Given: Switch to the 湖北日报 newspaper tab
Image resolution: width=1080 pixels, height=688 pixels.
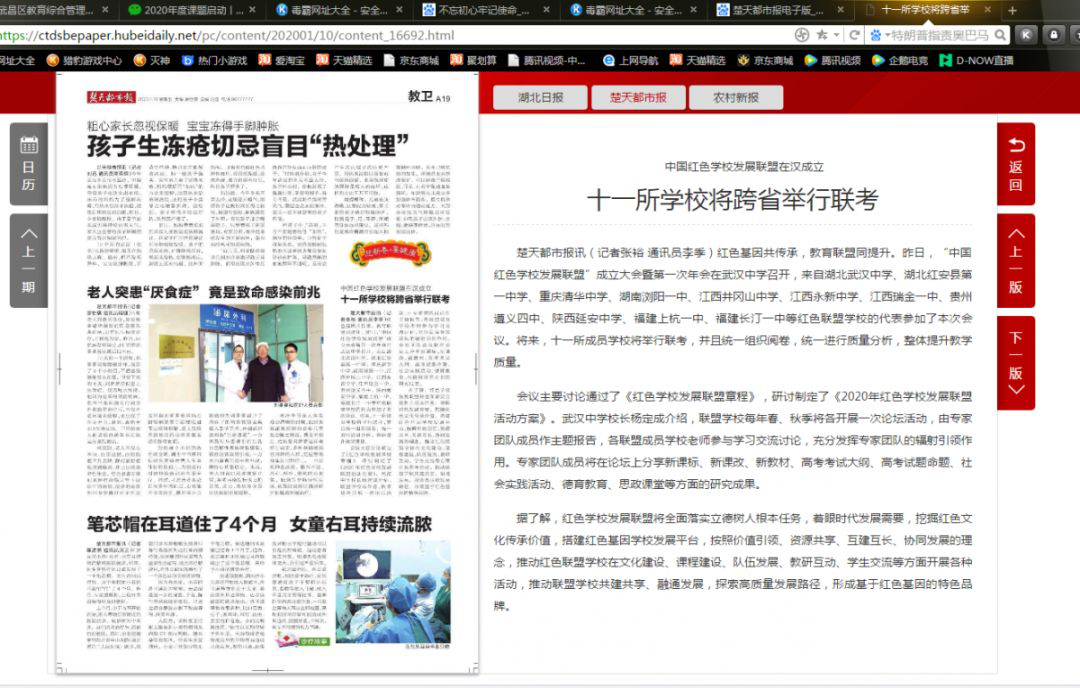Looking at the screenshot, I should [x=541, y=97].
